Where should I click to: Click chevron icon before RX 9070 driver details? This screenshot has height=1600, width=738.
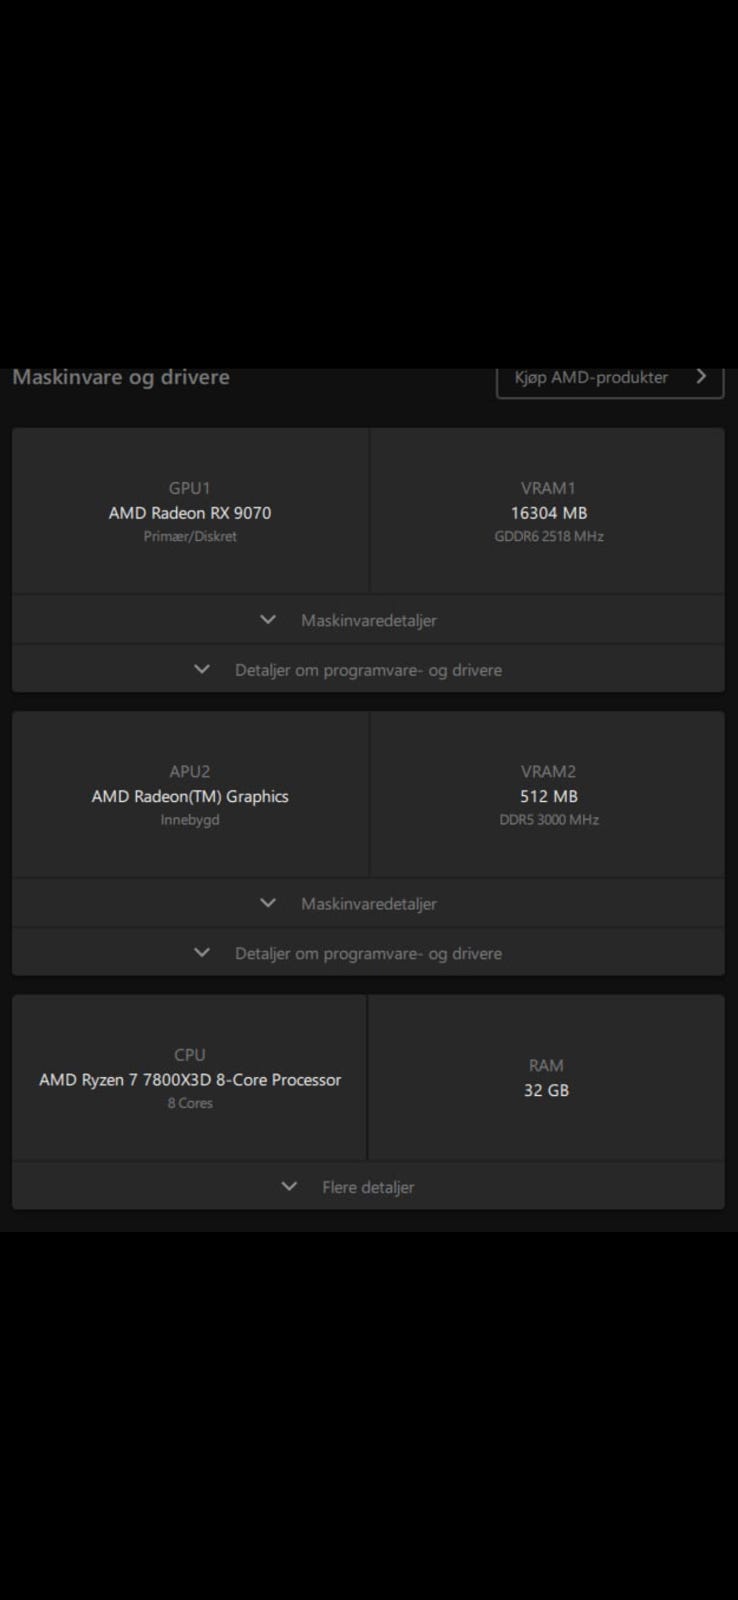point(202,669)
